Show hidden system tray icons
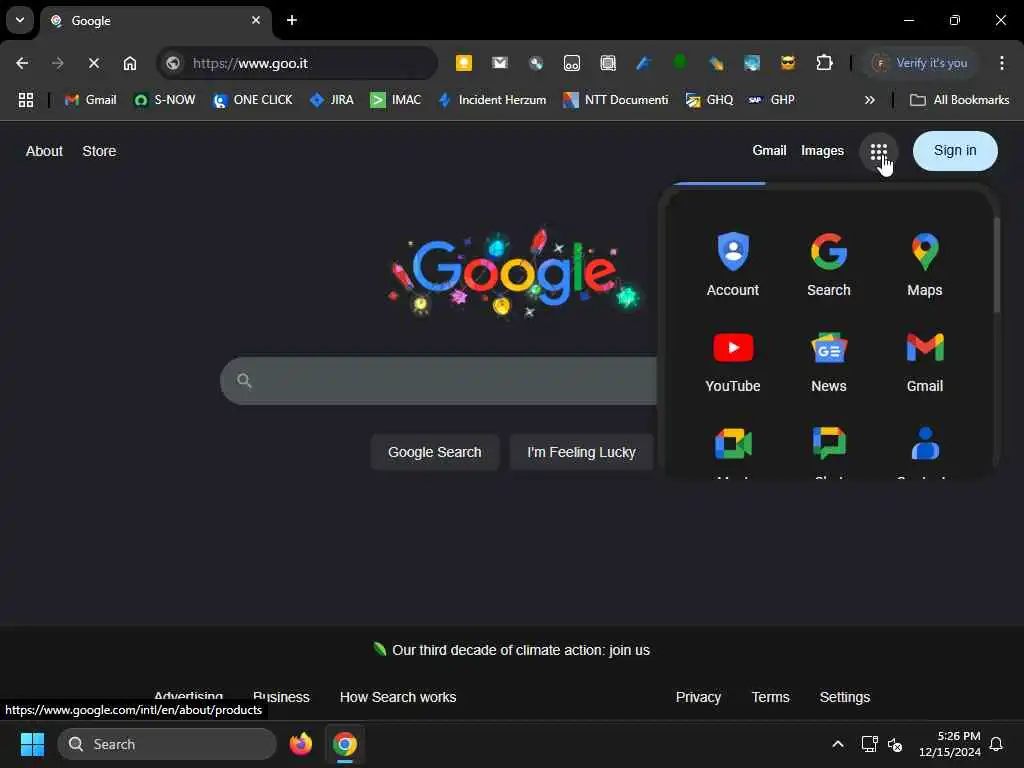This screenshot has height=768, width=1024. click(837, 744)
